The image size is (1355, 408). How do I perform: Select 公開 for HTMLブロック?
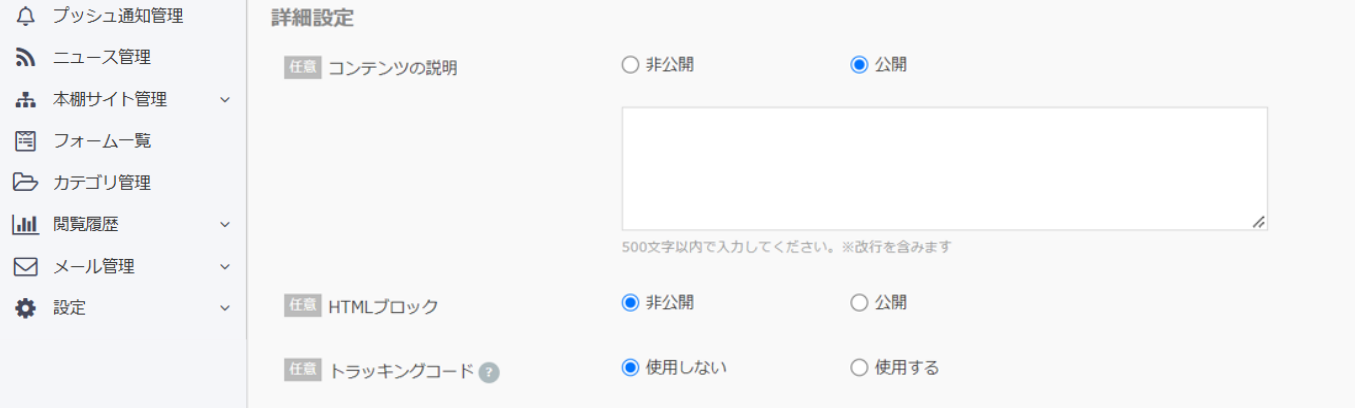(859, 303)
